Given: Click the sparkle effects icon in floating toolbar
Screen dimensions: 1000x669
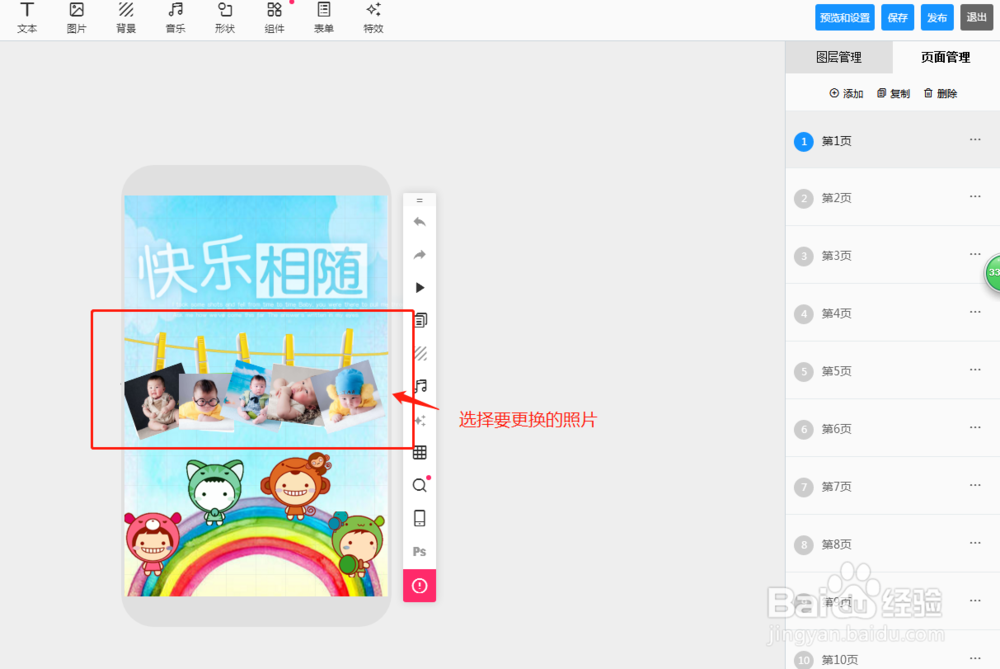Looking at the screenshot, I should 420,420.
